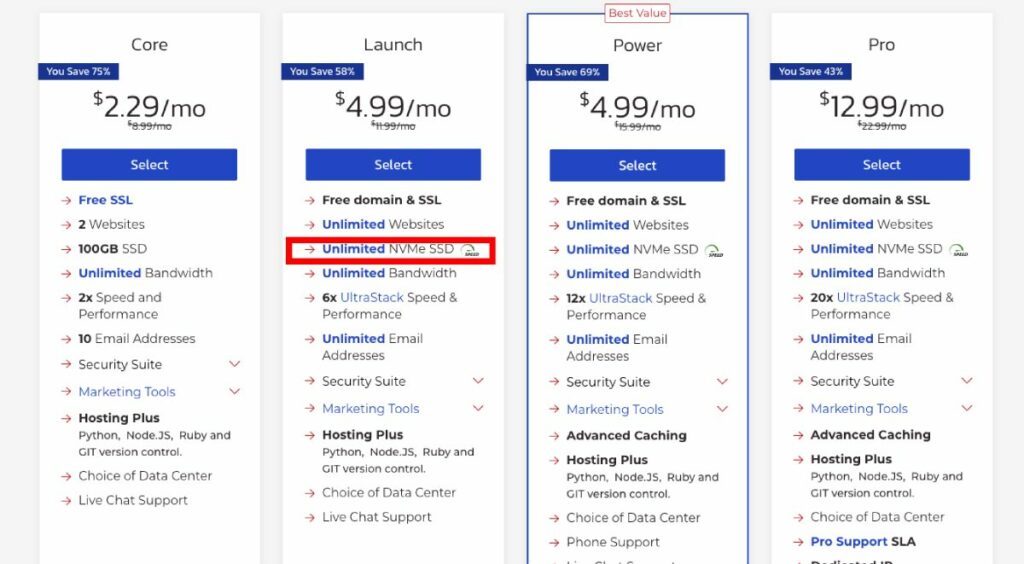Image resolution: width=1024 pixels, height=564 pixels.
Task: Click arrow bullet beside Core Live Chat Support
Action: pyautogui.click(x=66, y=501)
